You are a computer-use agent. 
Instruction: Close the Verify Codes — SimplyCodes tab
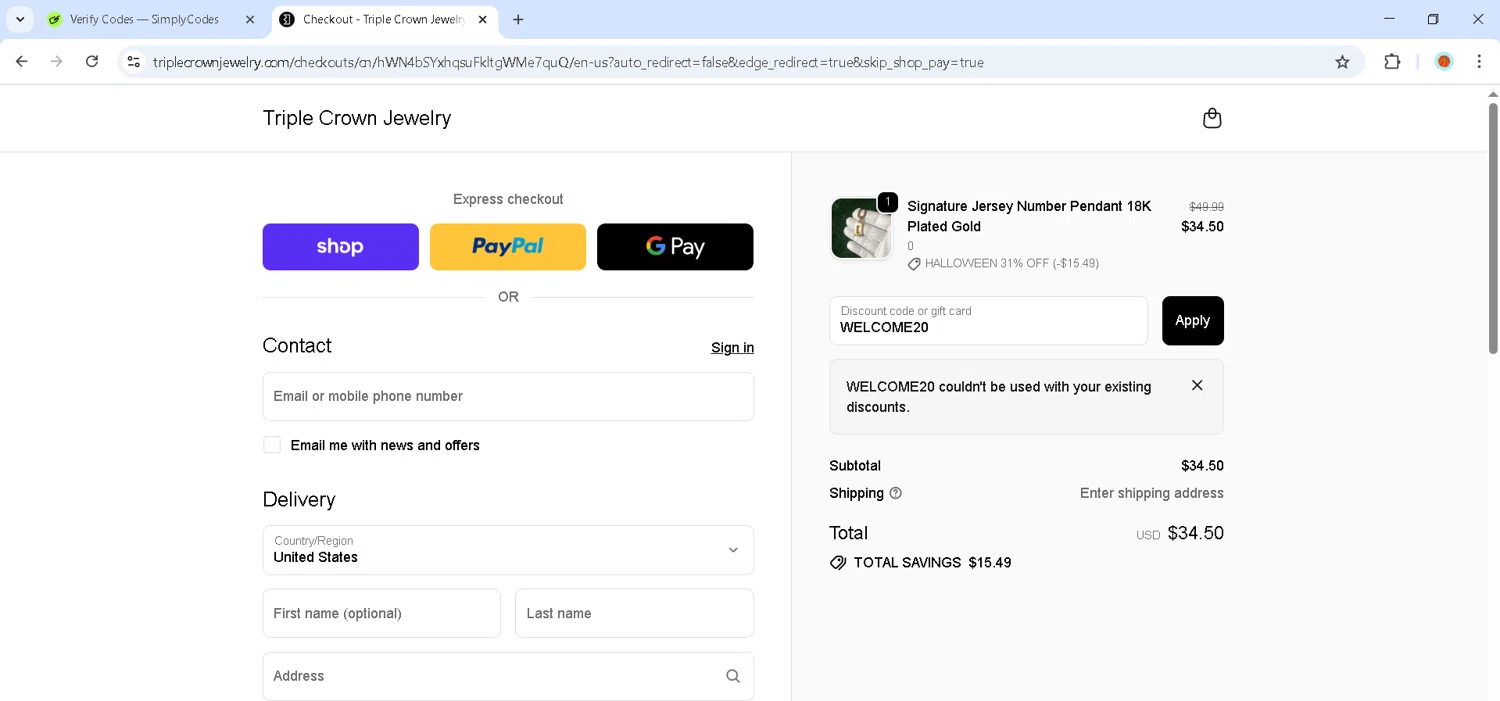tap(250, 19)
